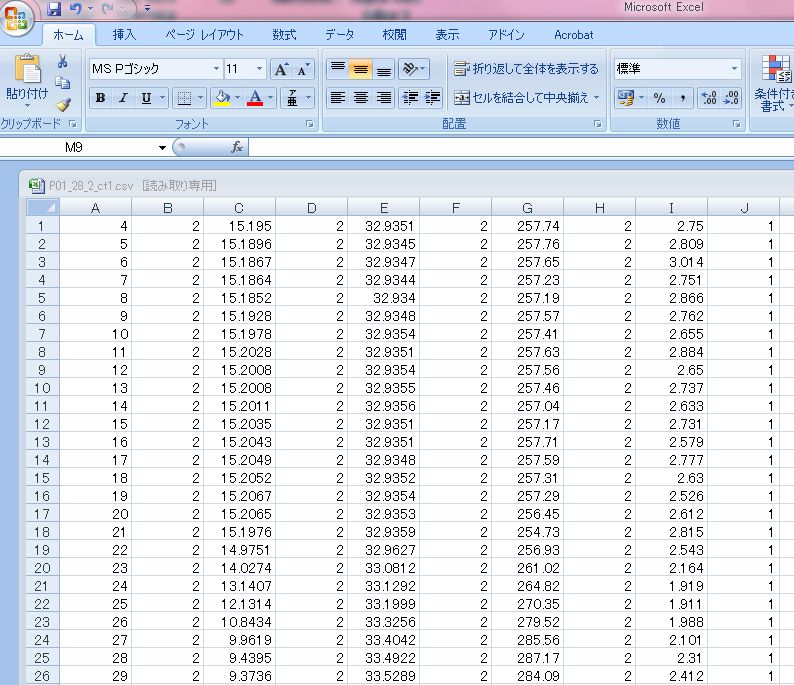Apply the red font color swatch
The image size is (794, 685).
[254, 98]
